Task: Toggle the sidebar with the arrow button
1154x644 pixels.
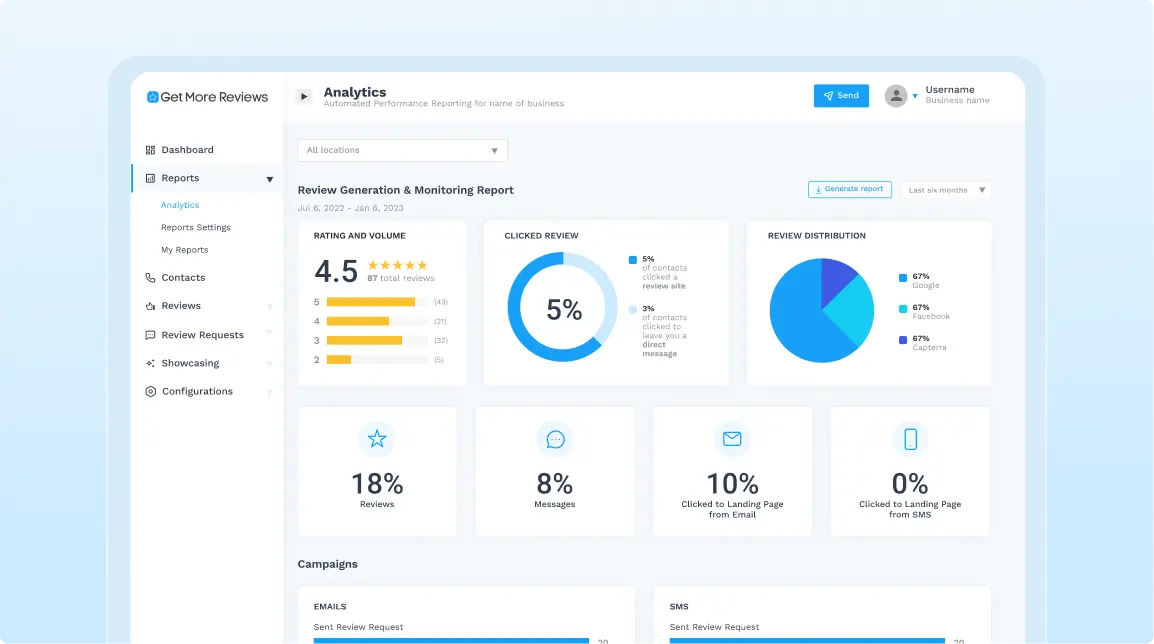Action: (304, 96)
